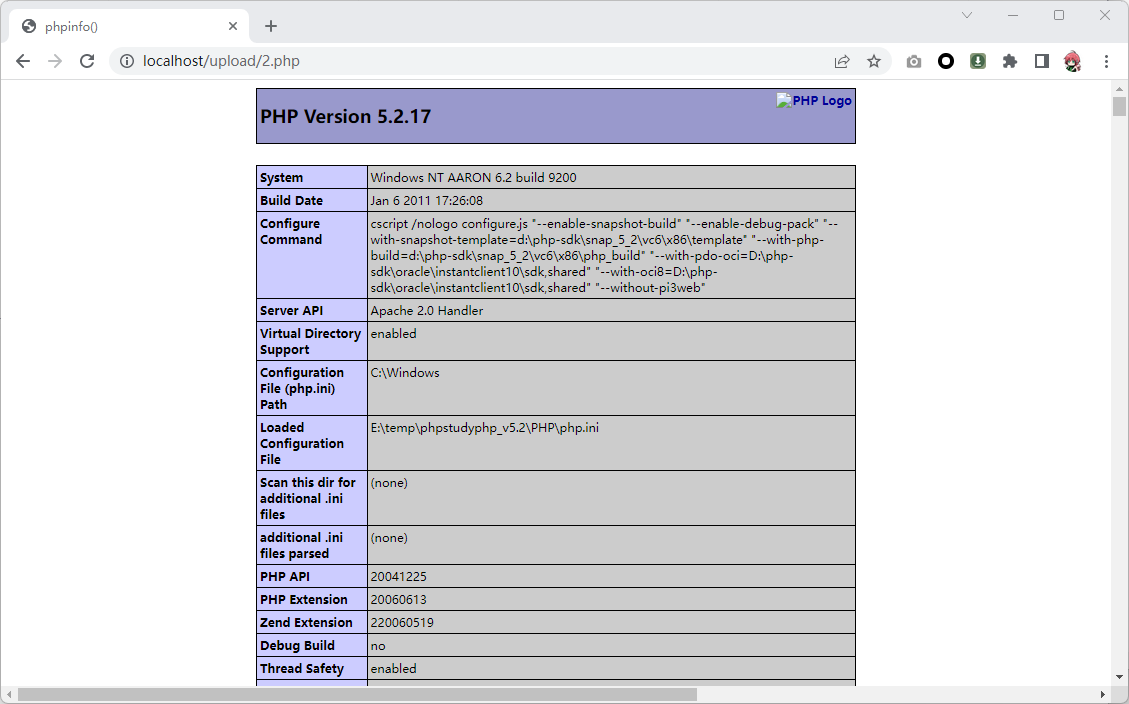
Task: Open the anime avatar profile menu
Action: pyautogui.click(x=1073, y=61)
